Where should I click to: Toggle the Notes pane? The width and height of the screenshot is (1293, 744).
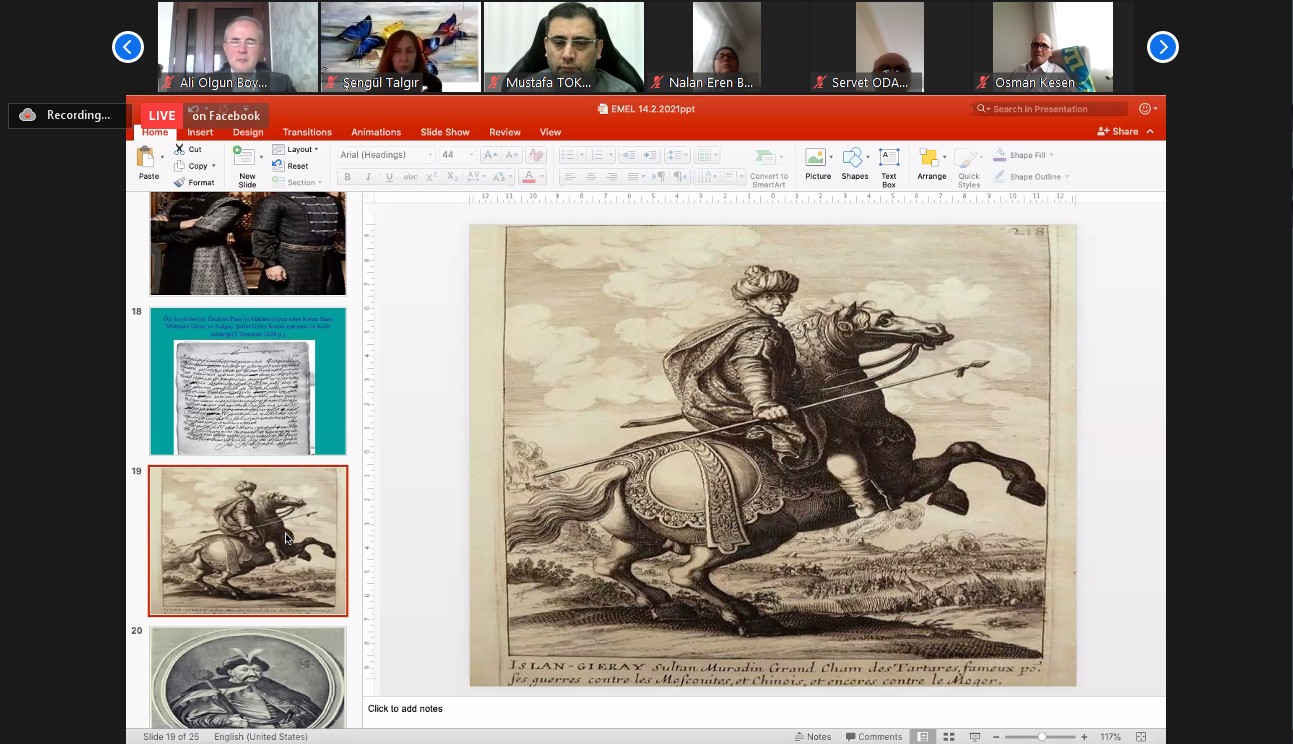pos(812,737)
